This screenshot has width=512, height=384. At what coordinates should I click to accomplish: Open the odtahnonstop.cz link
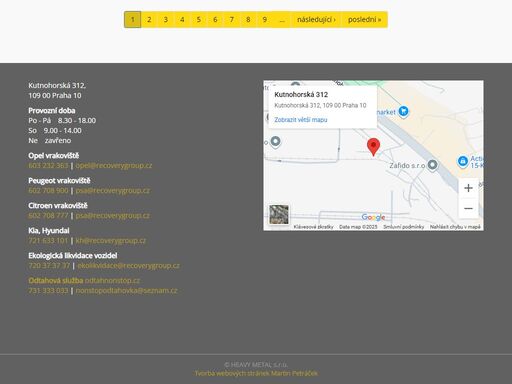click(x=112, y=280)
